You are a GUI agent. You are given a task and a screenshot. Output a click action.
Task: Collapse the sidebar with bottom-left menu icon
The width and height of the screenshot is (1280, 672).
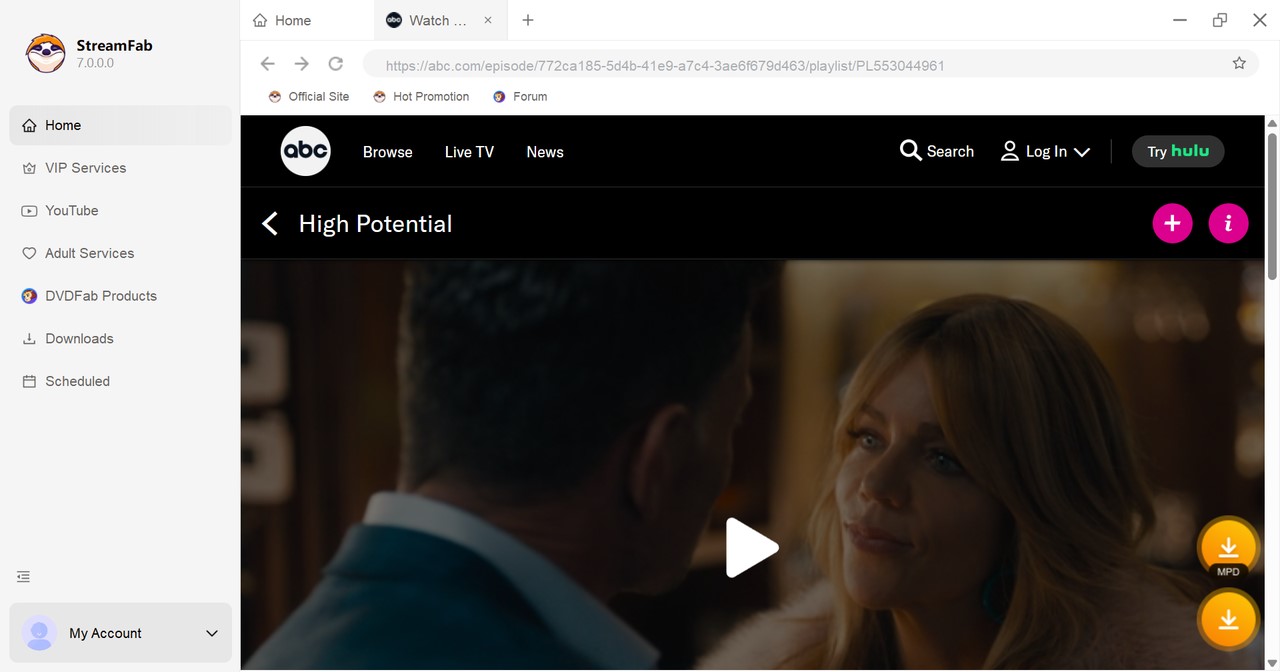[x=24, y=577]
